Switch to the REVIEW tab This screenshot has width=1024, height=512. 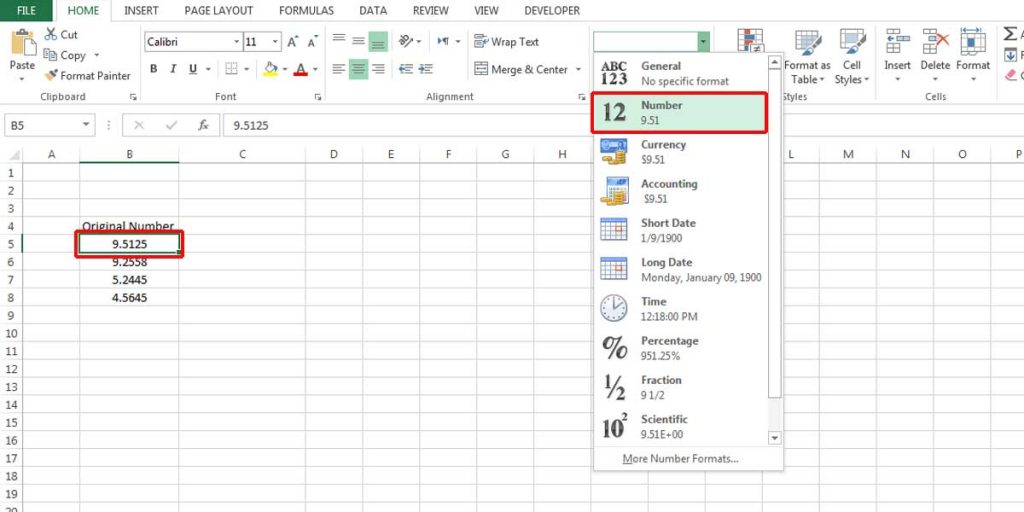tap(430, 10)
